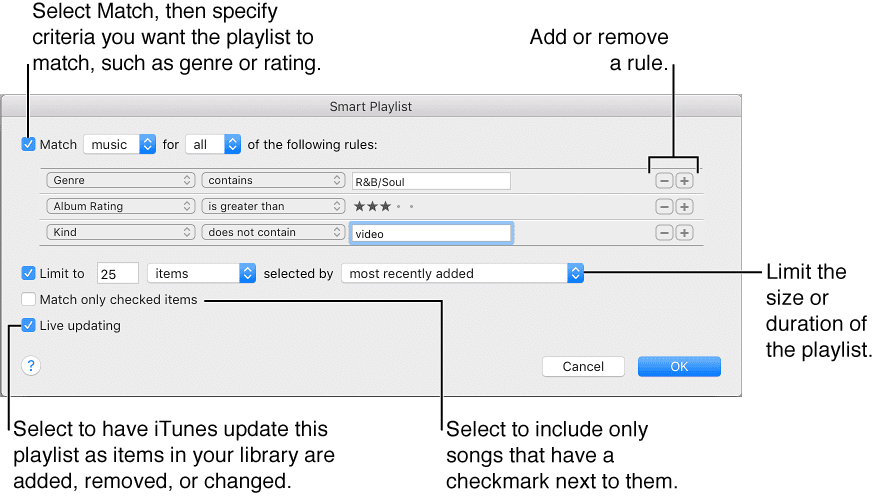Remove the Genre rule with minus button
Viewport: 874px width, 500px height.
tap(663, 181)
